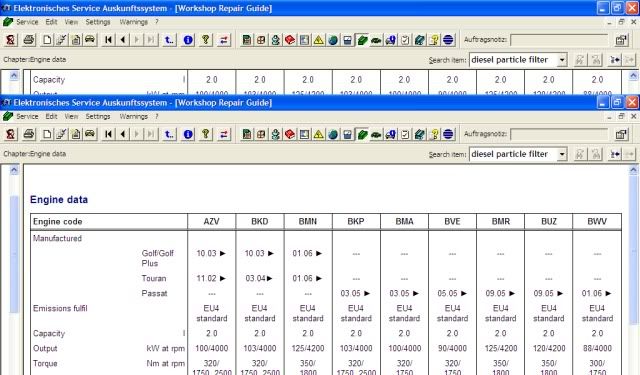640x375 pixels.
Task: Click the 'Engine data' heading
Action: click(59, 200)
